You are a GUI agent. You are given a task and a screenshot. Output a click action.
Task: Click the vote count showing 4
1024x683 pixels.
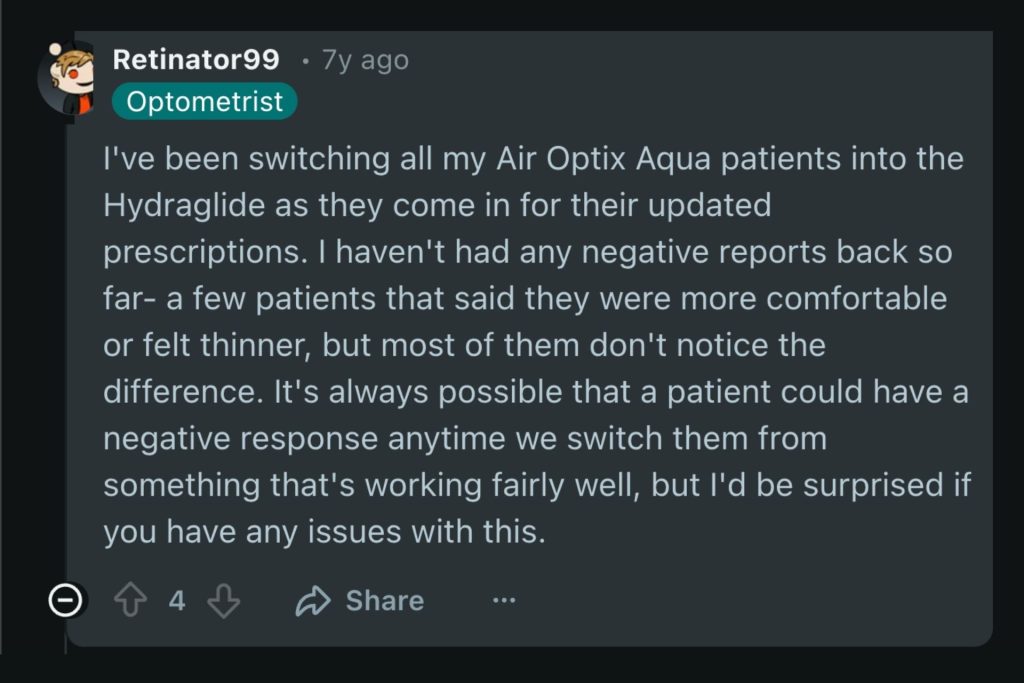click(x=176, y=600)
